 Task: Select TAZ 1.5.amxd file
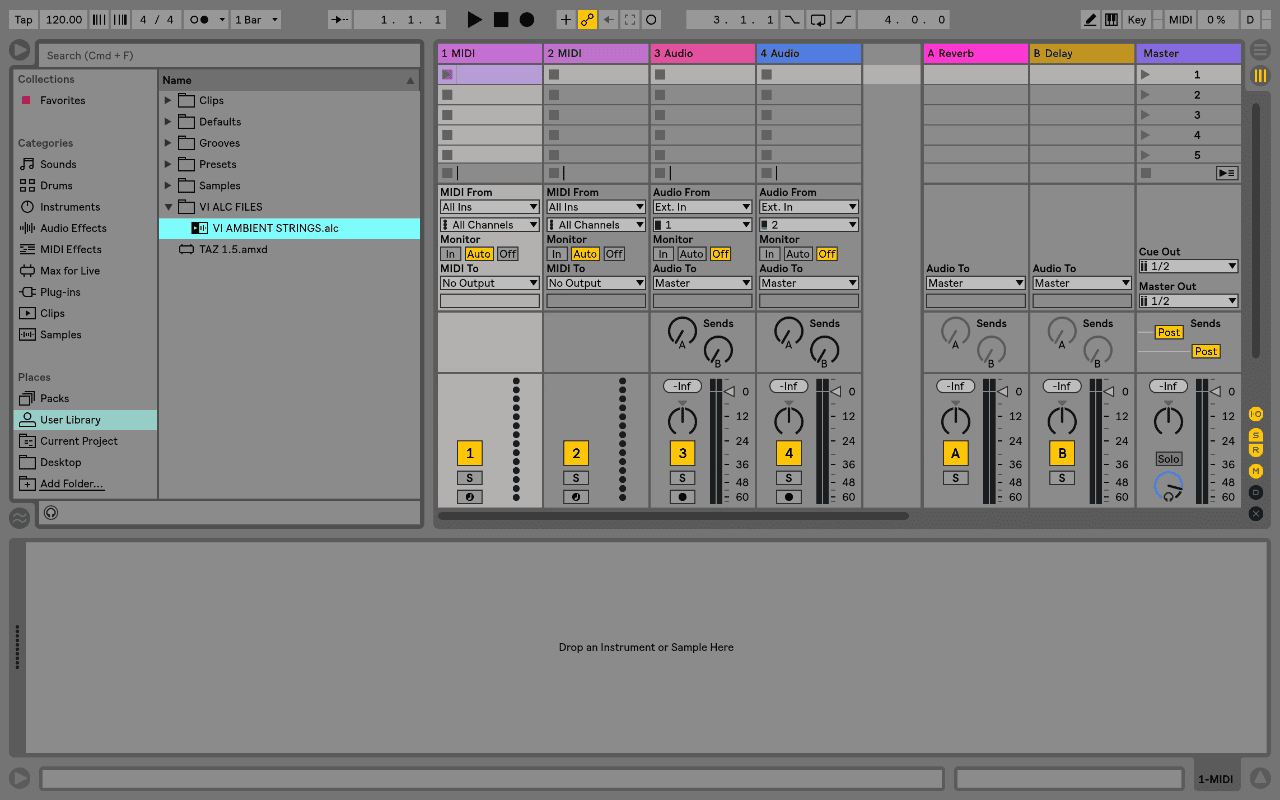click(x=290, y=249)
